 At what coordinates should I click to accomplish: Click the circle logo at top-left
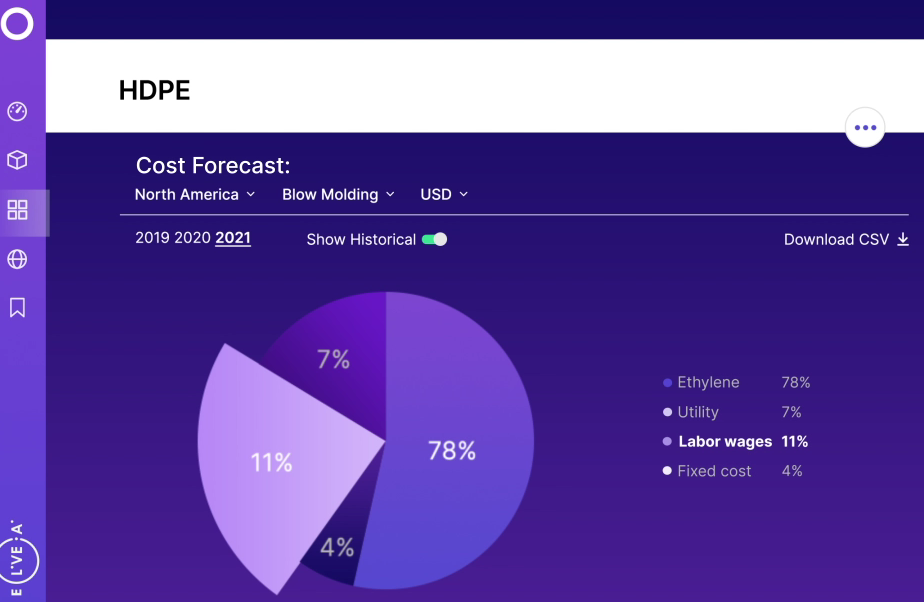click(17, 23)
